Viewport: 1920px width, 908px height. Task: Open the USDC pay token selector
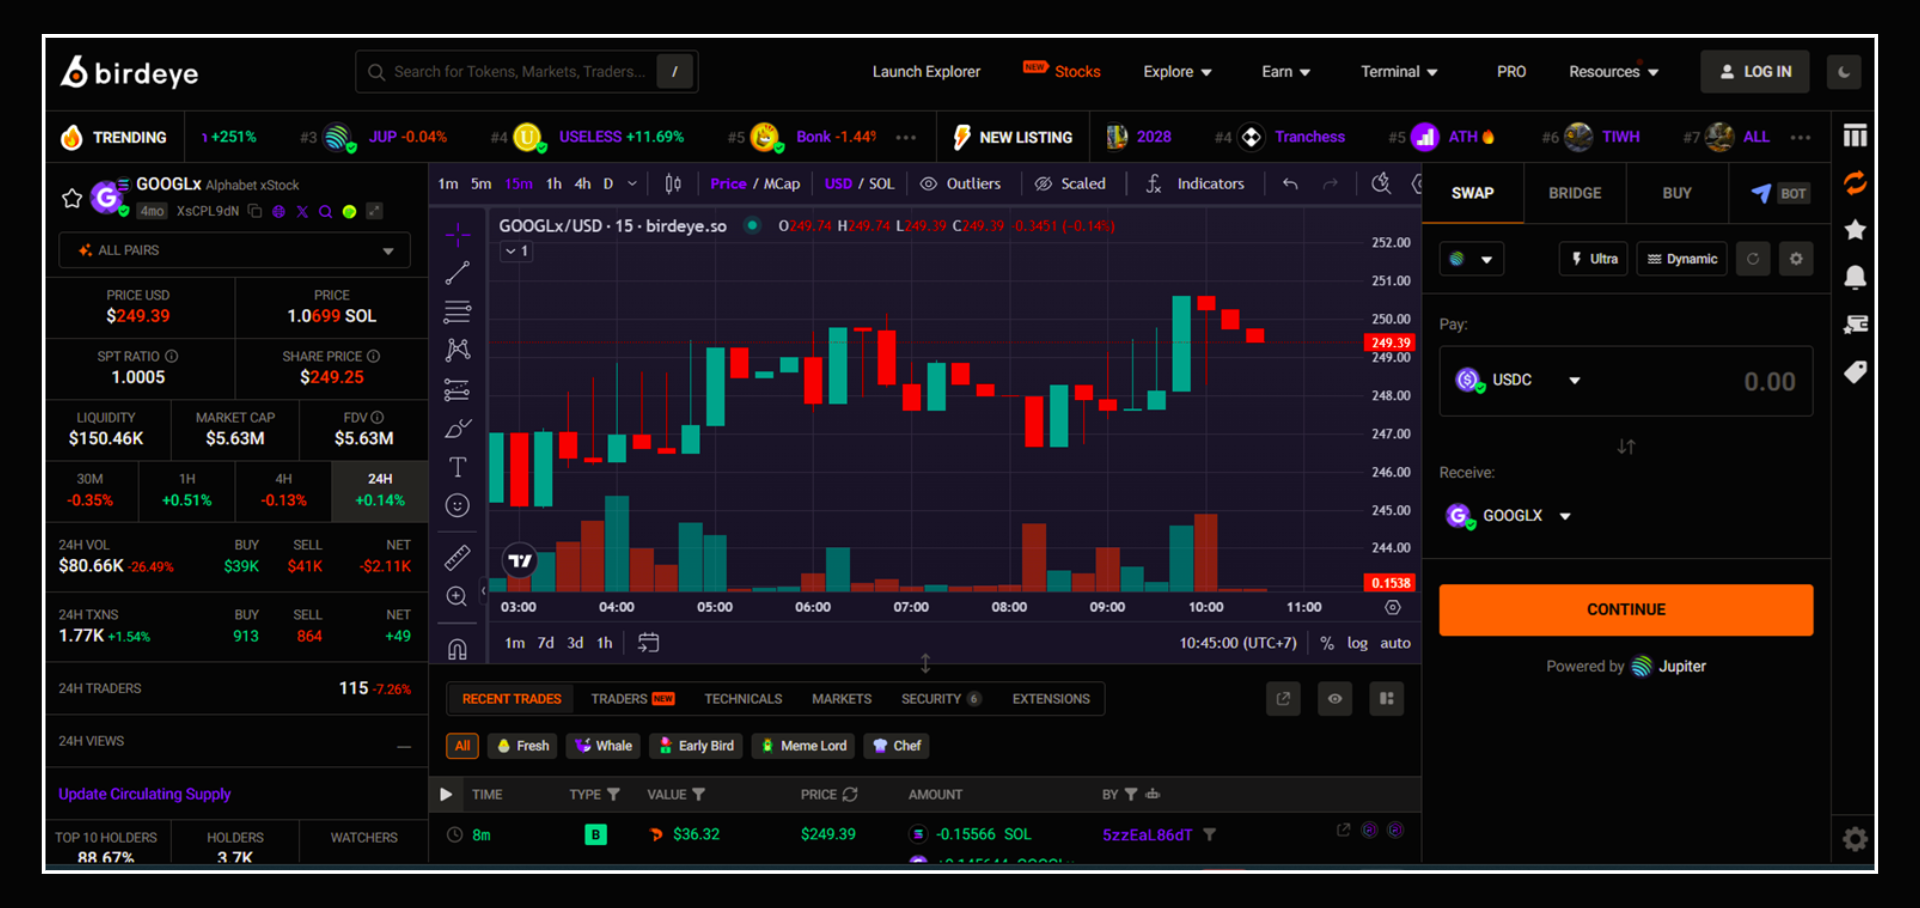(x=1518, y=380)
